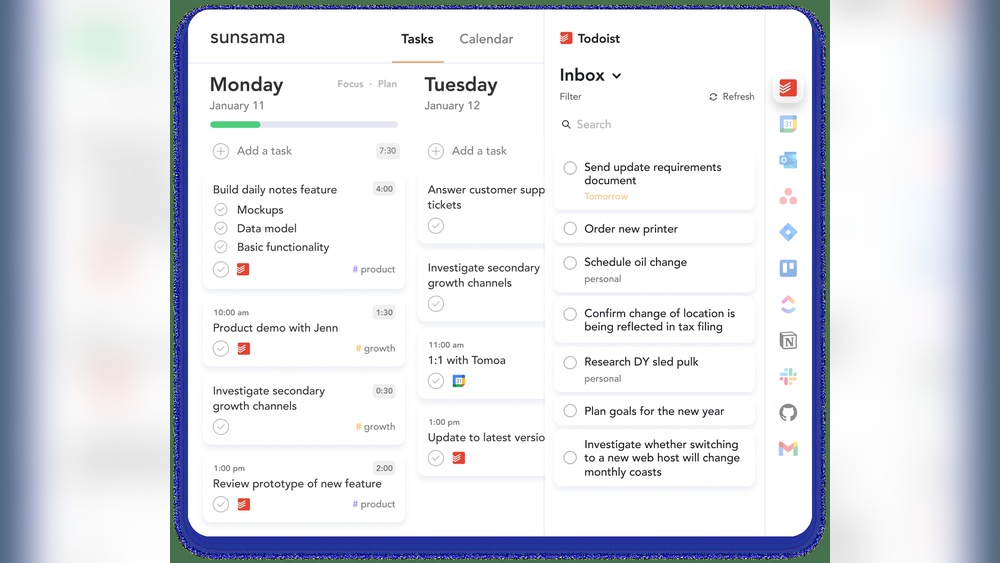Click the Todoist icon on Build daily notes feature
This screenshot has width=1000, height=563.
tap(242, 269)
